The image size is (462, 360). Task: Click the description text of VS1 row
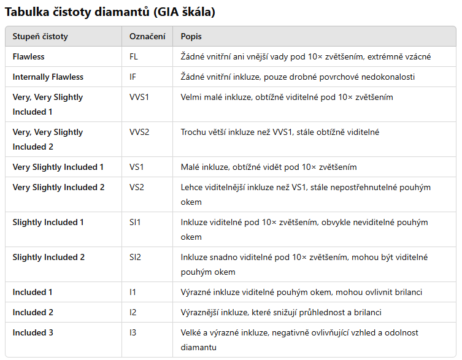coord(269,167)
